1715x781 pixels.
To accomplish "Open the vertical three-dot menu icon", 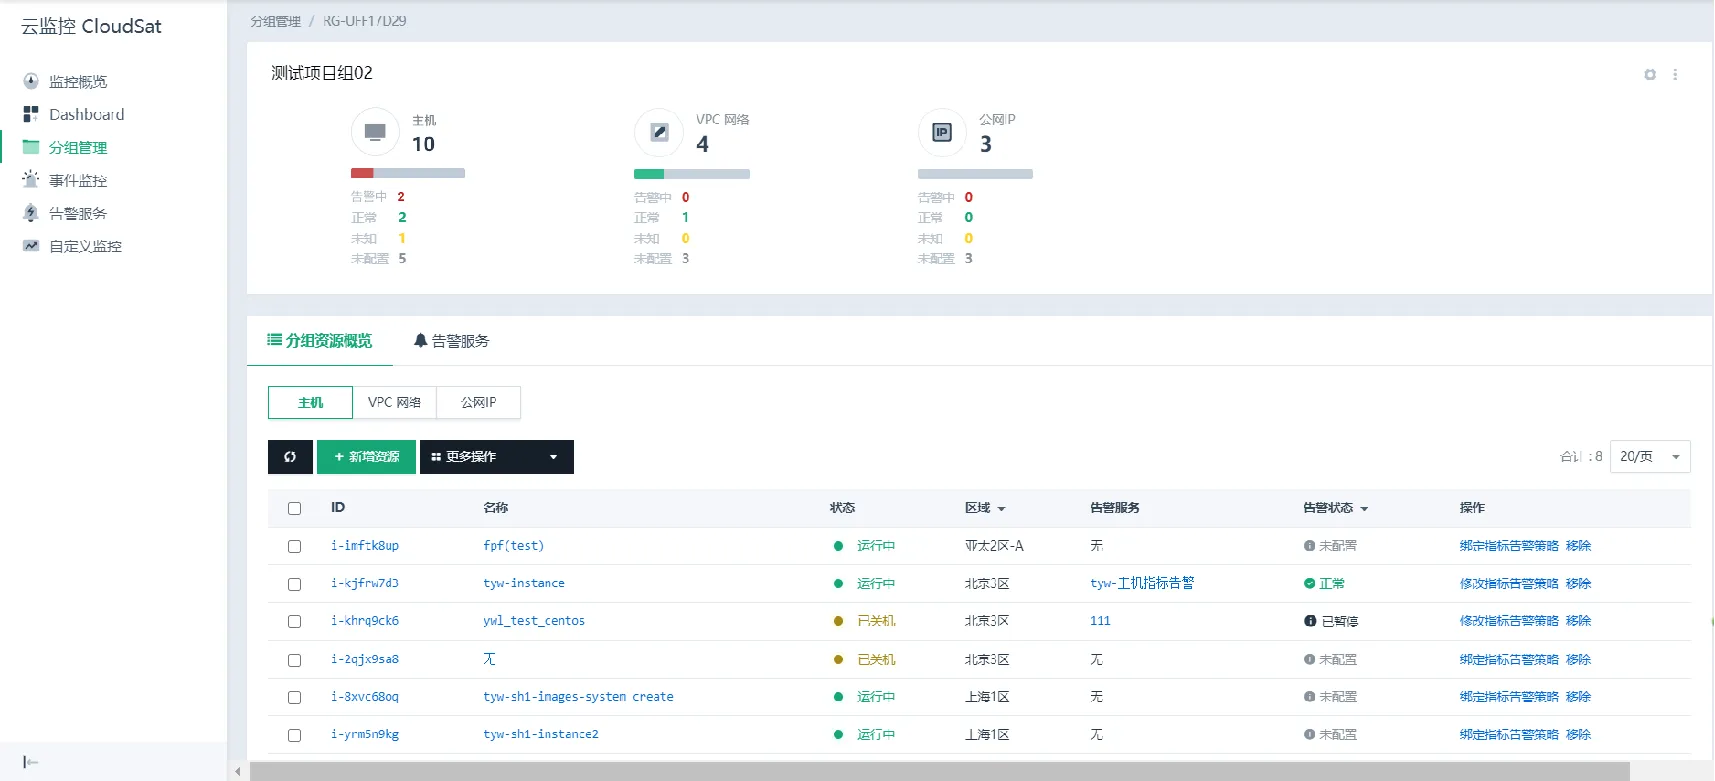I will coord(1675,75).
